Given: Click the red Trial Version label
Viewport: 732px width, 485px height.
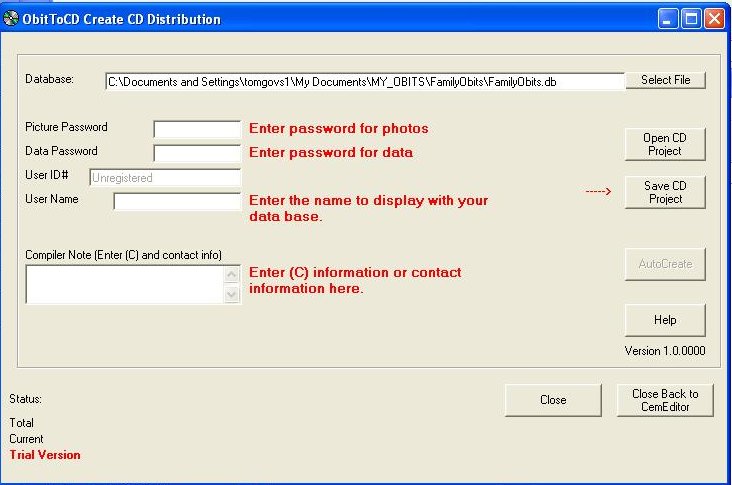Looking at the screenshot, I should click(45, 455).
